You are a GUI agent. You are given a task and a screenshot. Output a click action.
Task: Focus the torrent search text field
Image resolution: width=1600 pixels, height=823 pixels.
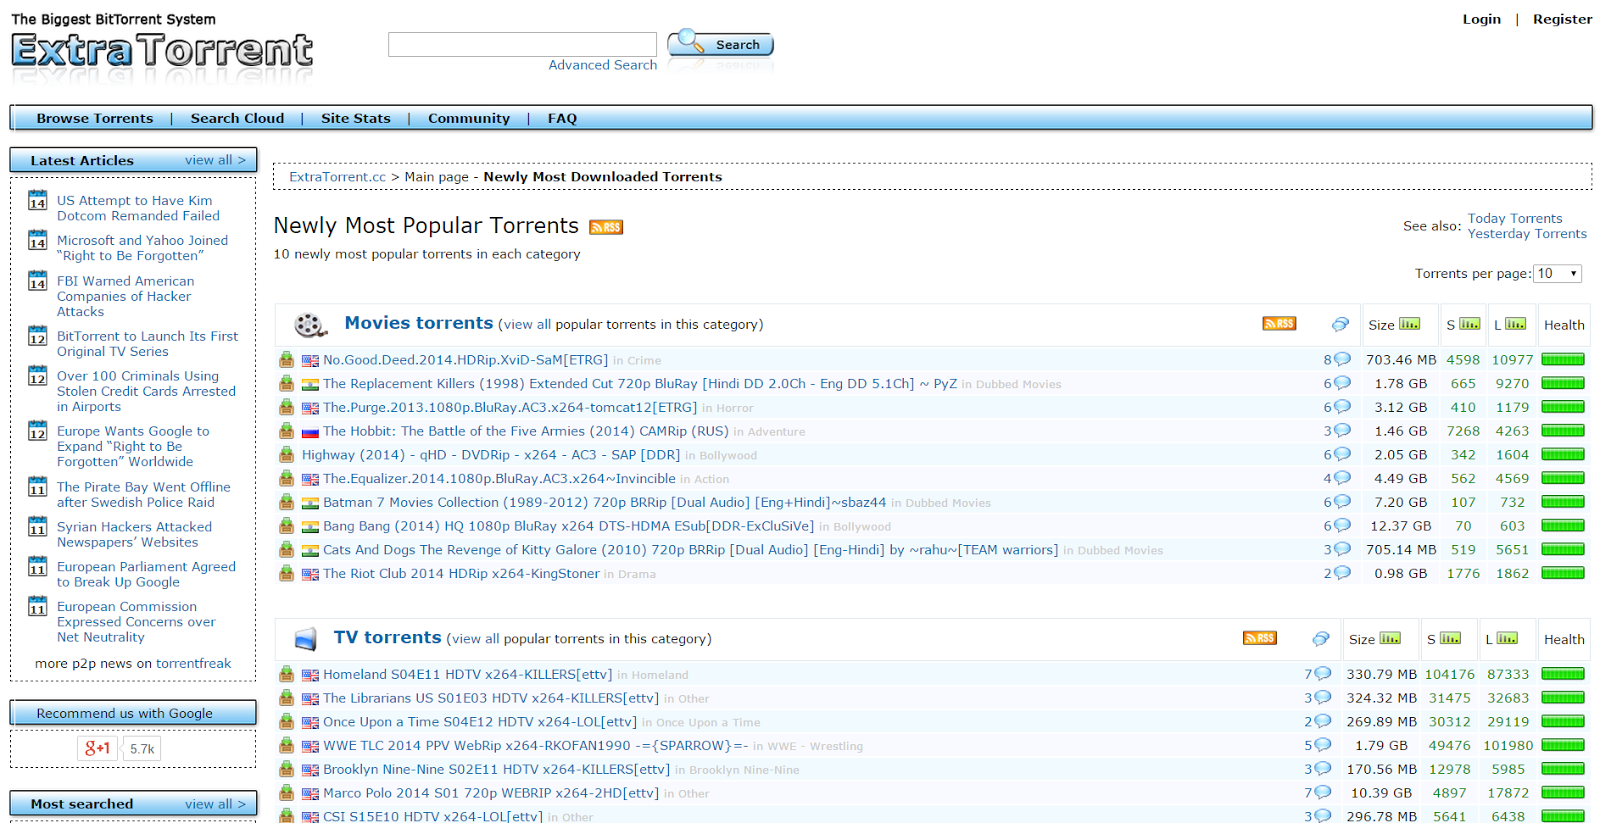pyautogui.click(x=522, y=44)
